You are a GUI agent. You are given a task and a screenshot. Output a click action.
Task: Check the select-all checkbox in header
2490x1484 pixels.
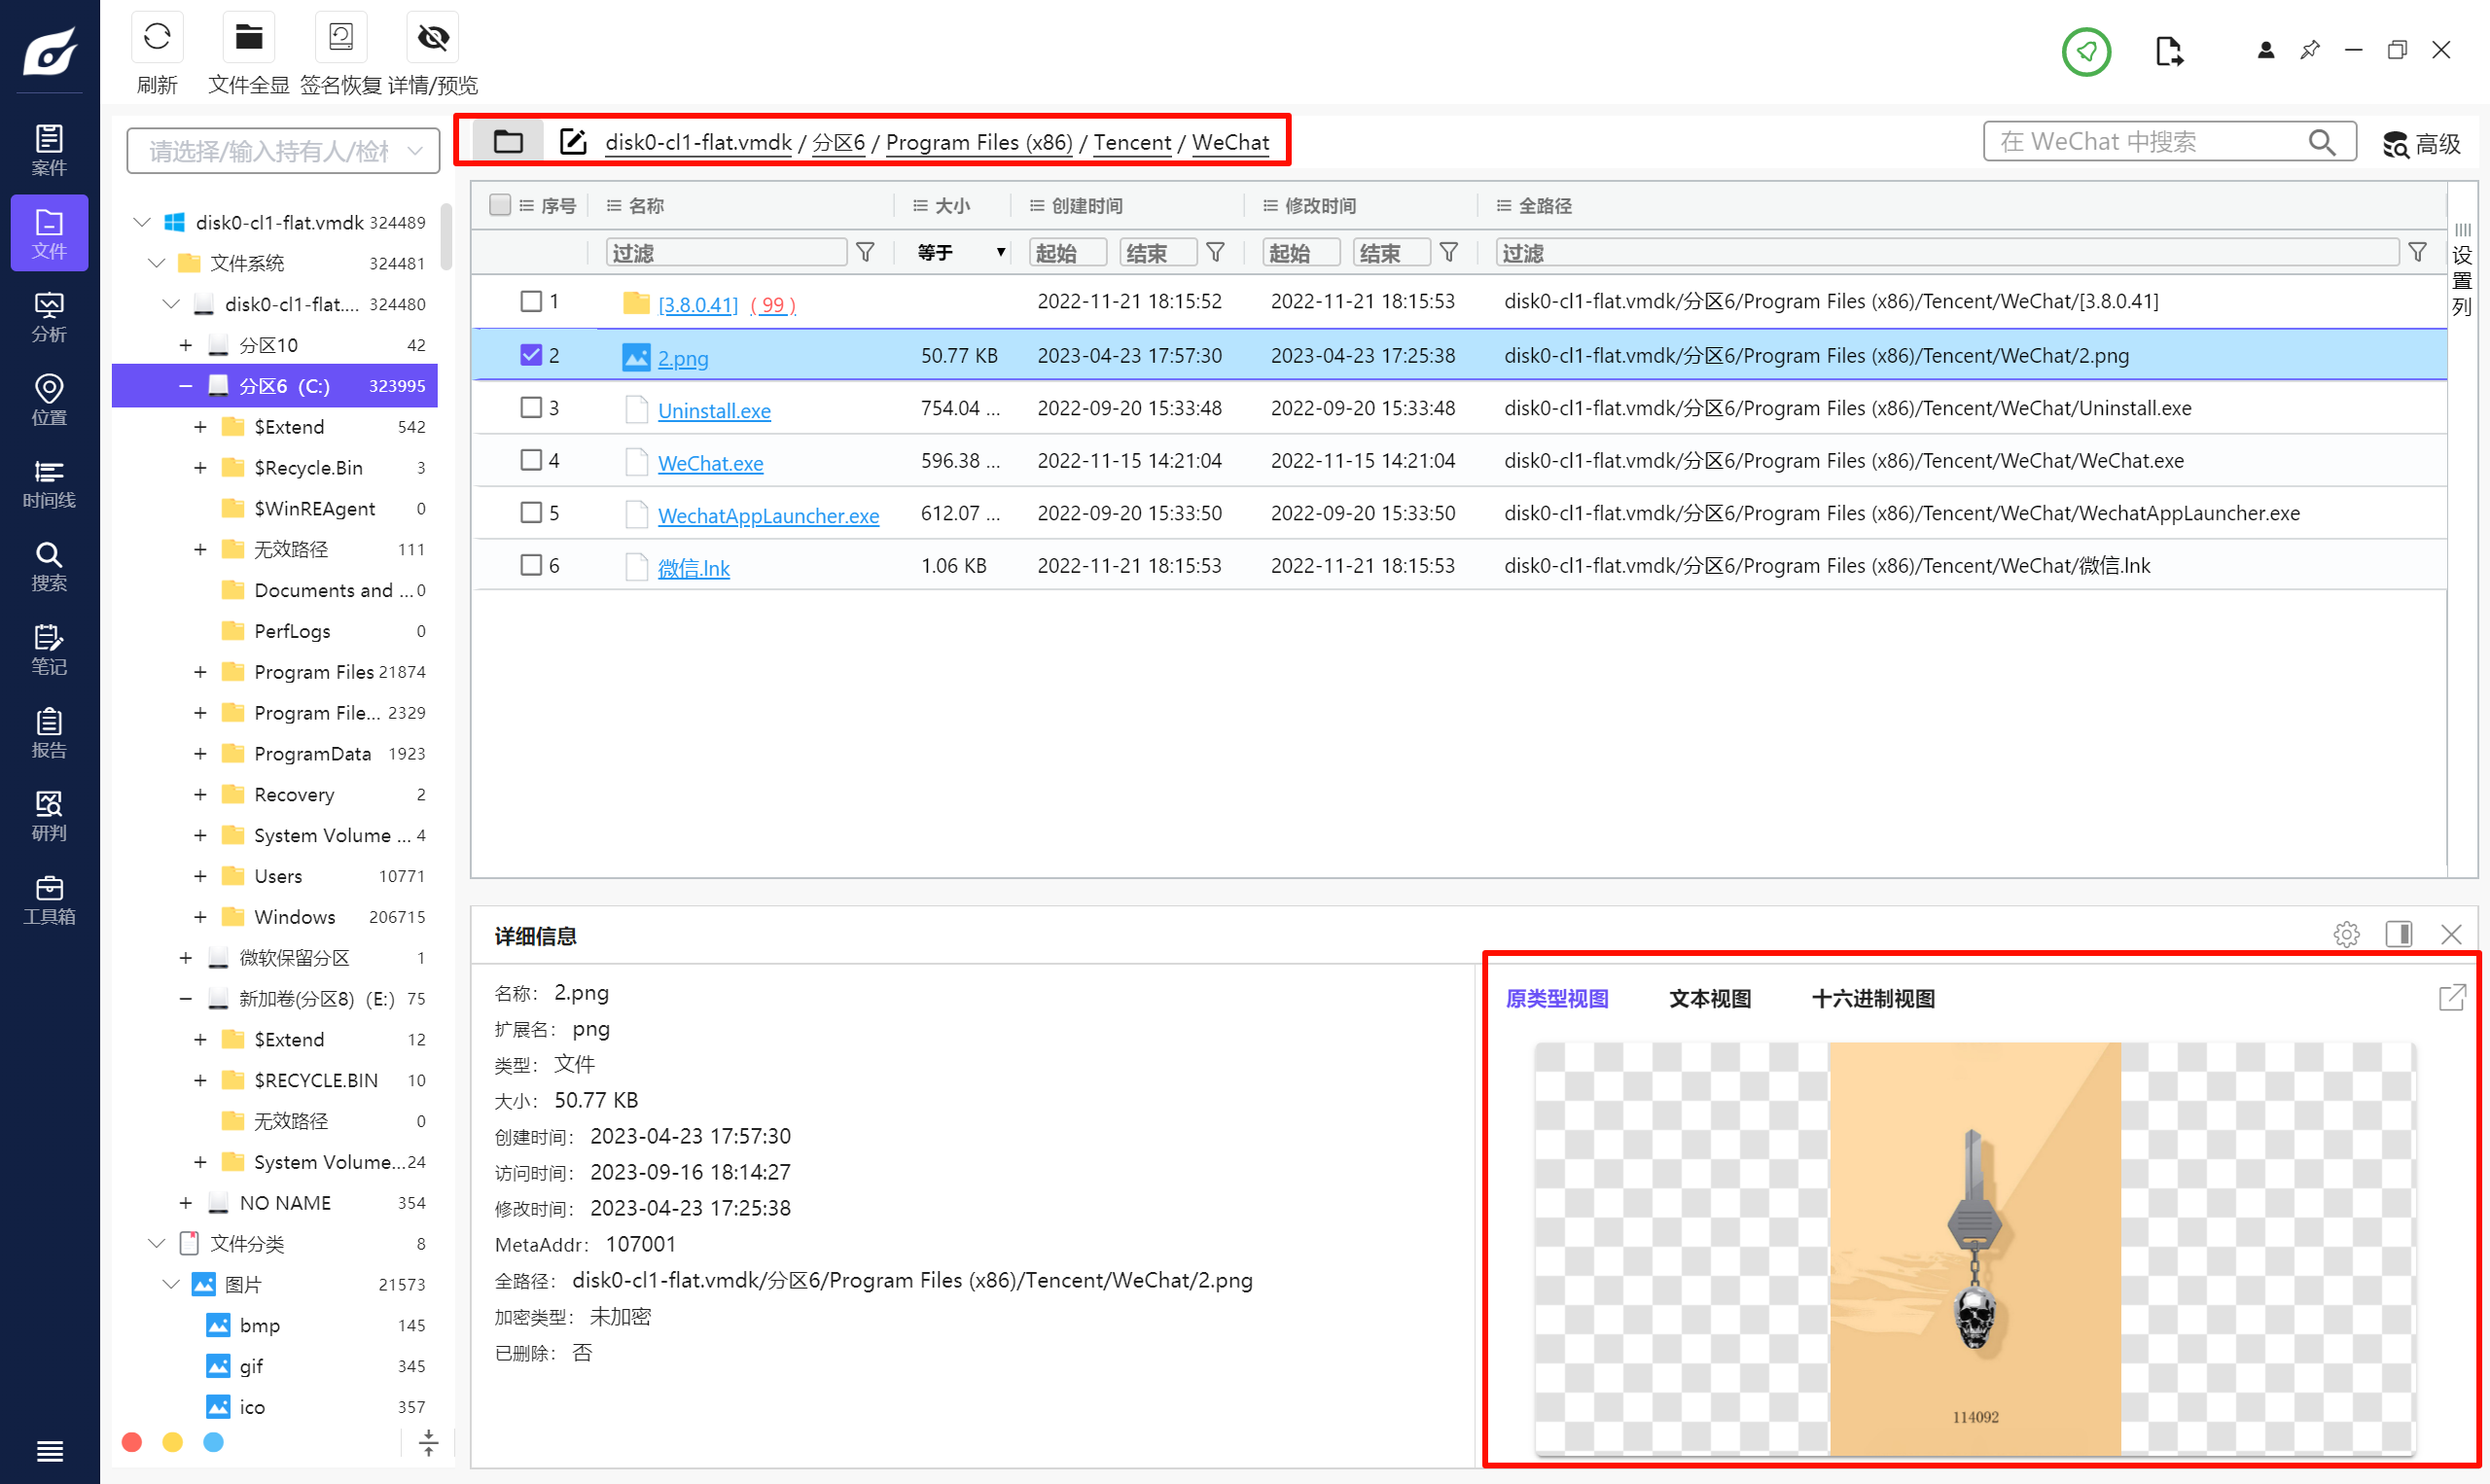coord(500,205)
